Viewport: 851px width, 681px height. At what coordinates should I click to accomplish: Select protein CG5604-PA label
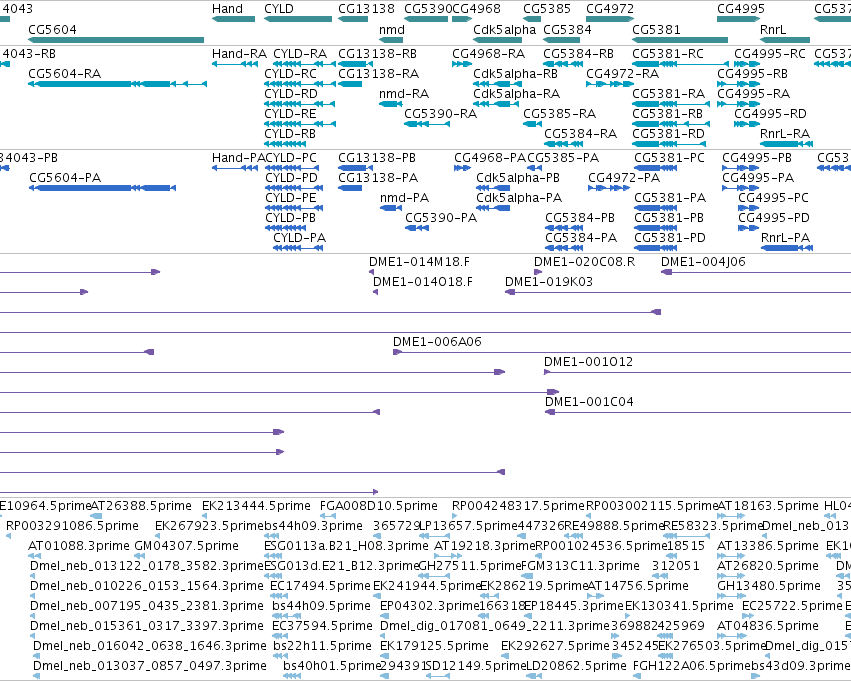tap(65, 178)
